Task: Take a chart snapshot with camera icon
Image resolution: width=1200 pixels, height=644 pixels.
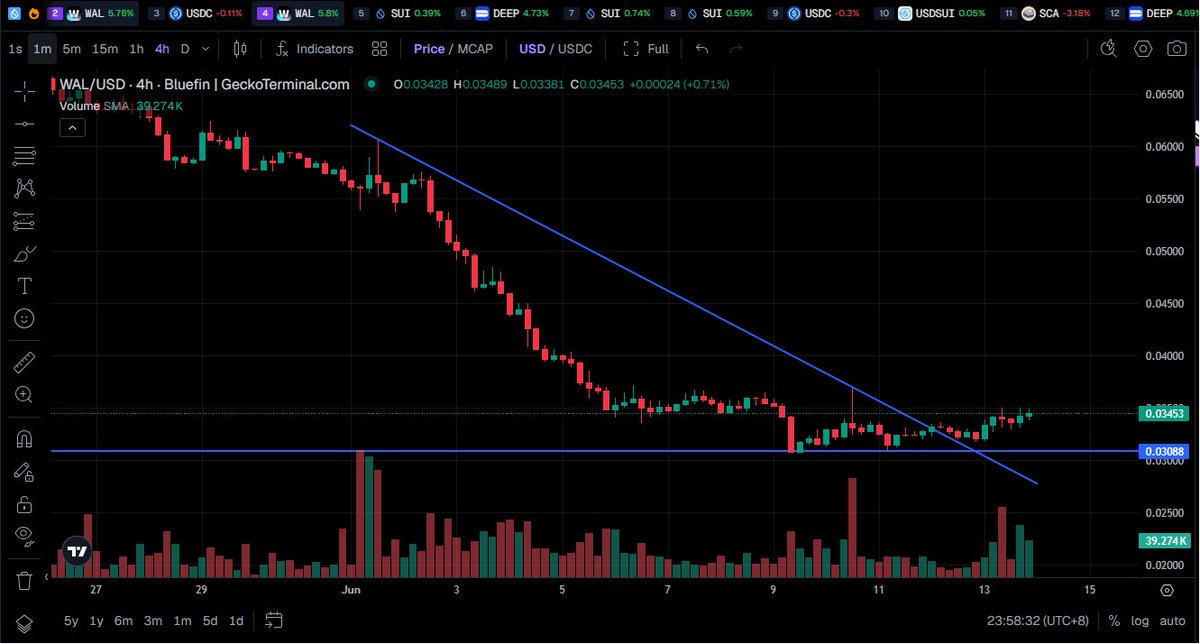Action: (x=1178, y=48)
